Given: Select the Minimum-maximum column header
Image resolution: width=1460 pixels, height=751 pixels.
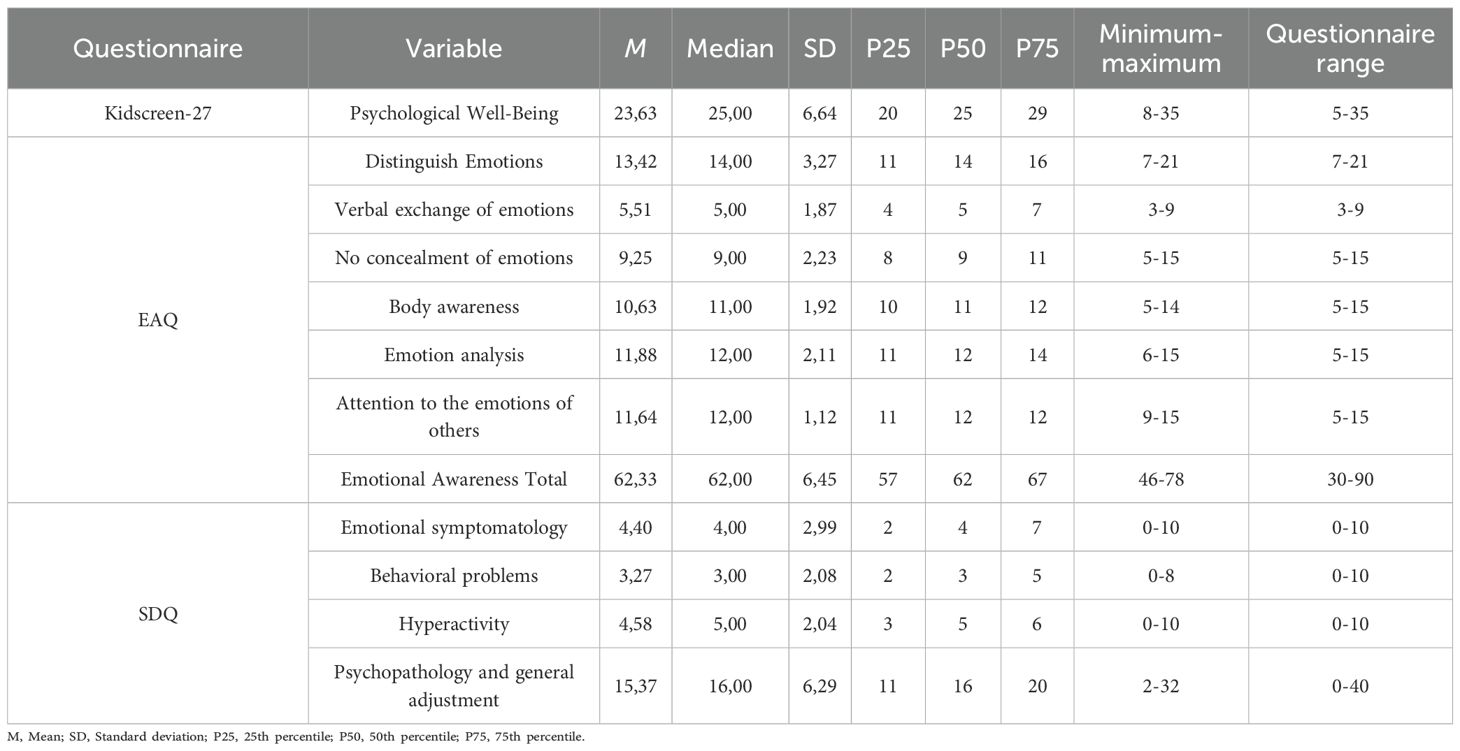Looking at the screenshot, I should pos(1160,48).
